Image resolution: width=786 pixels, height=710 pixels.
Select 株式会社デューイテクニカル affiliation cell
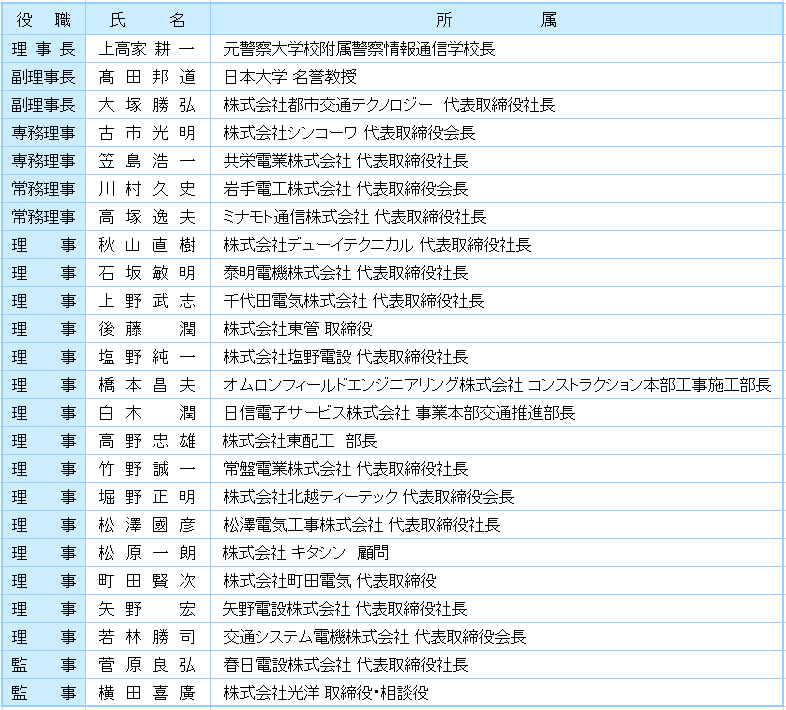pos(497,245)
